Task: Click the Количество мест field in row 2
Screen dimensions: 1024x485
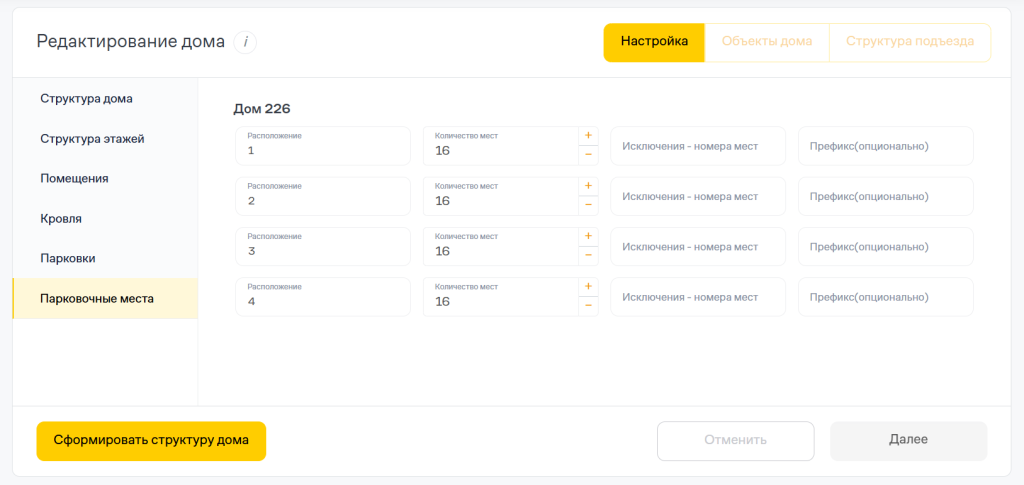Action: click(x=501, y=196)
